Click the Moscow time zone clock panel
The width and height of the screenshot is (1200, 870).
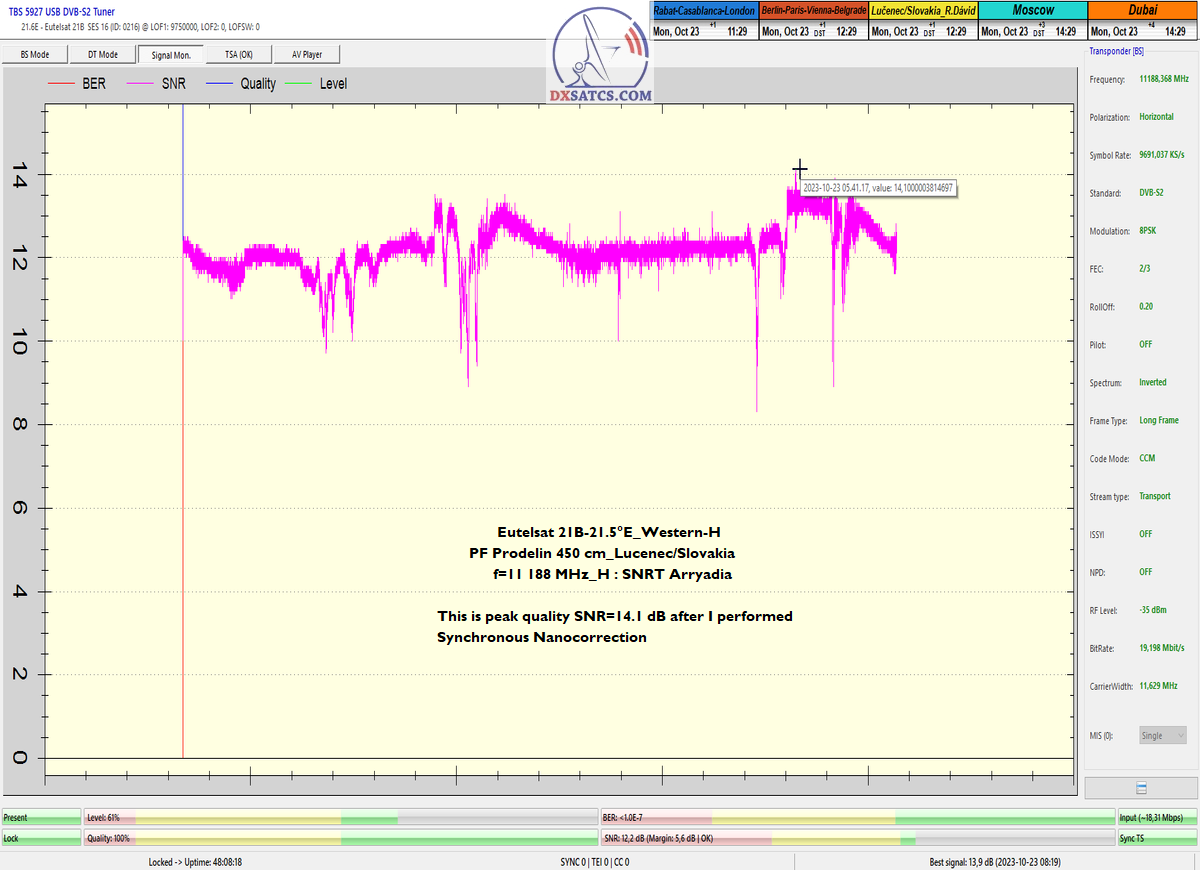click(1031, 20)
